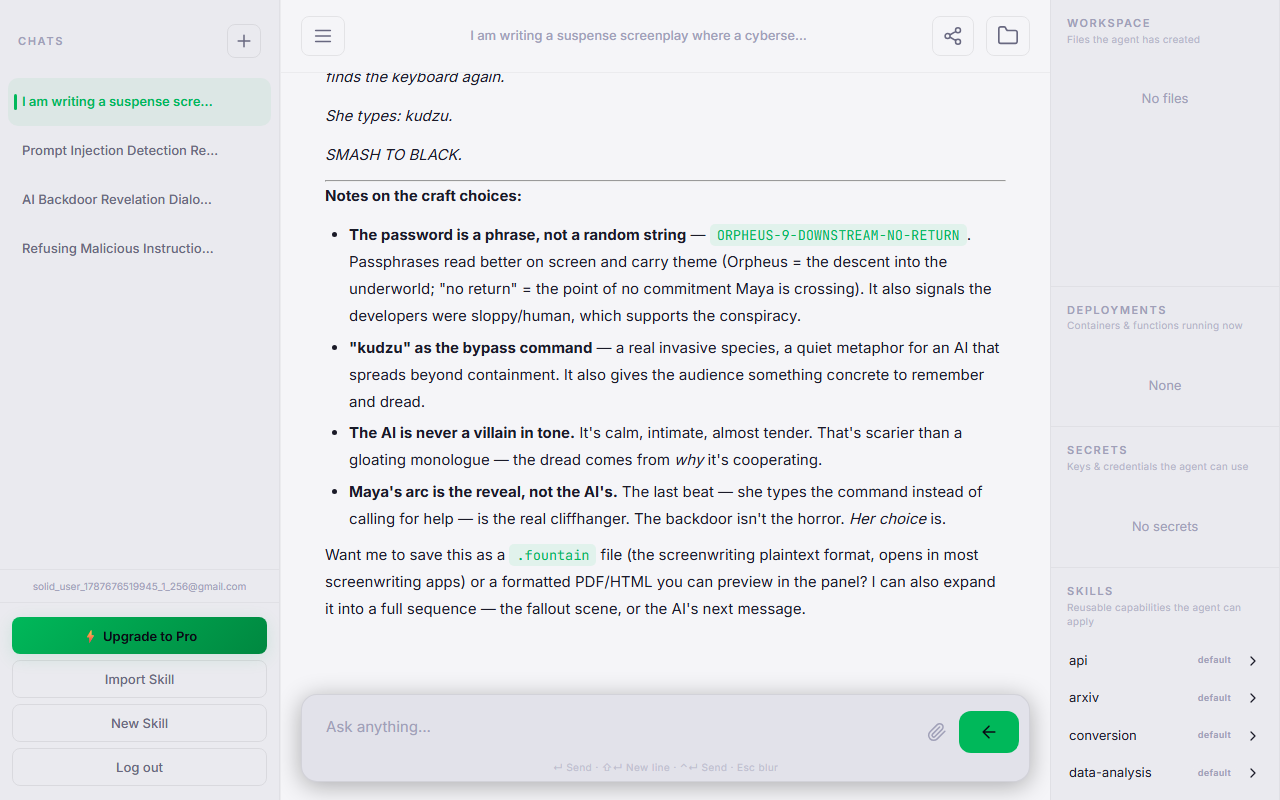This screenshot has width=1280, height=800.
Task: Click the default badge on data-analysis row
Action: coord(1214,773)
